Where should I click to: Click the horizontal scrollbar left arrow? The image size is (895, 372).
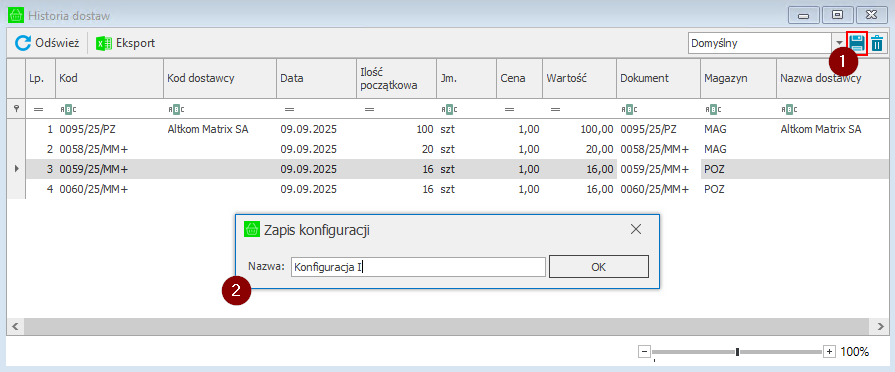tap(15, 327)
